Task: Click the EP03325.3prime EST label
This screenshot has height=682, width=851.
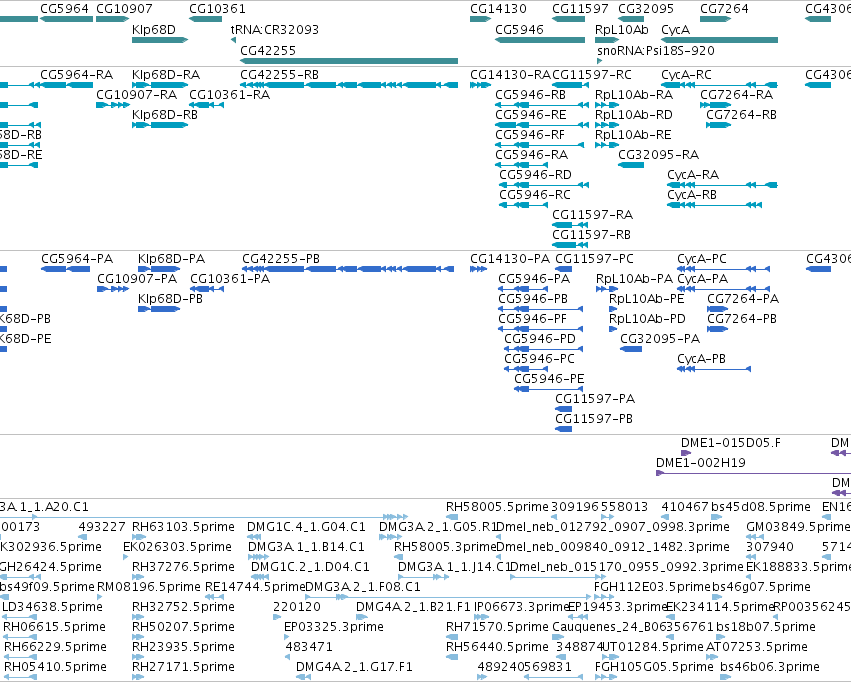Action: (x=334, y=627)
